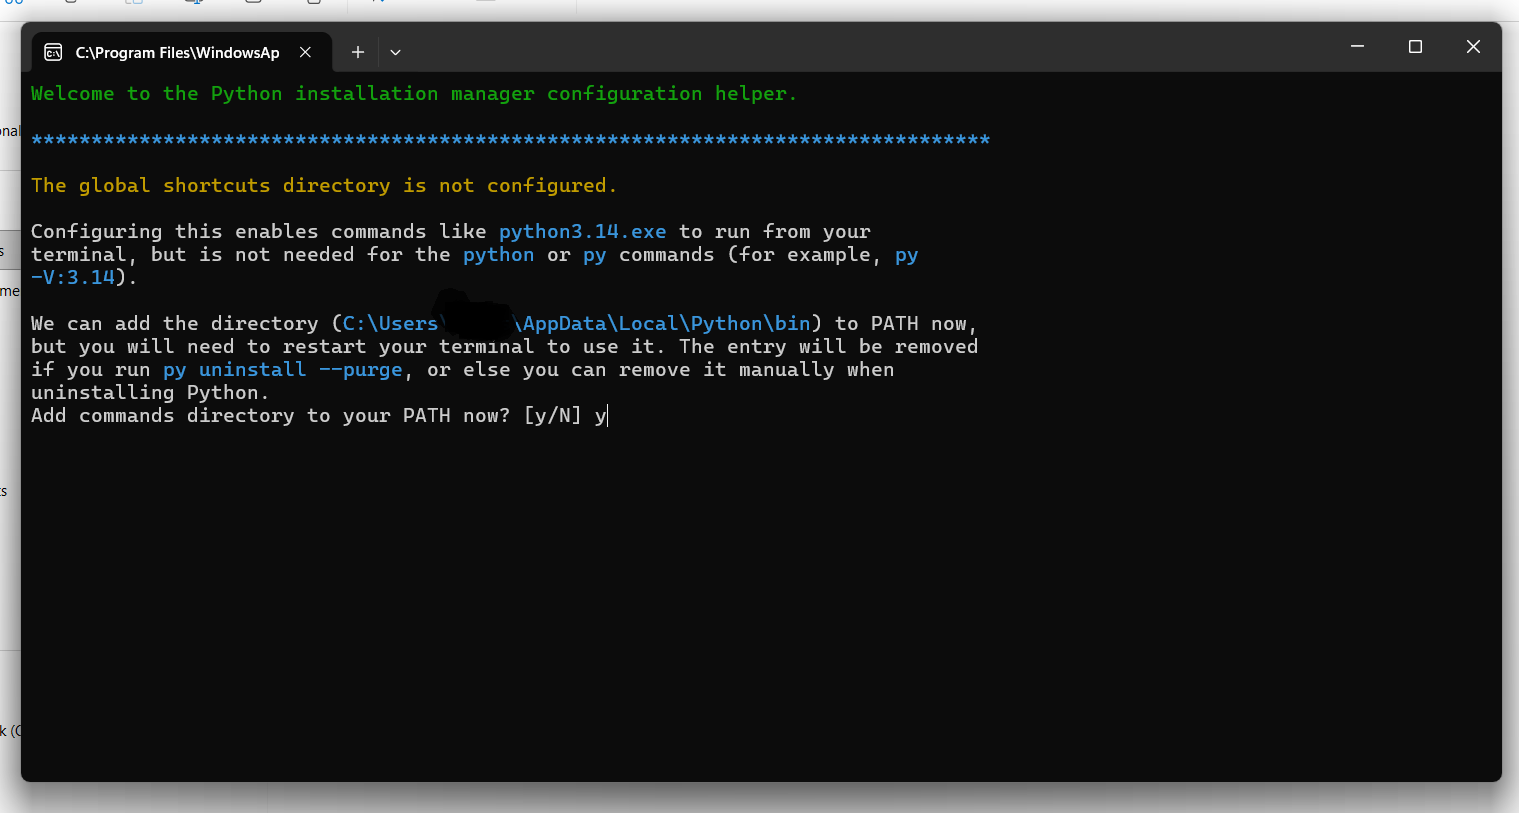This screenshot has height=813, width=1519.
Task: Minimize the terminal window
Action: [x=1357, y=46]
